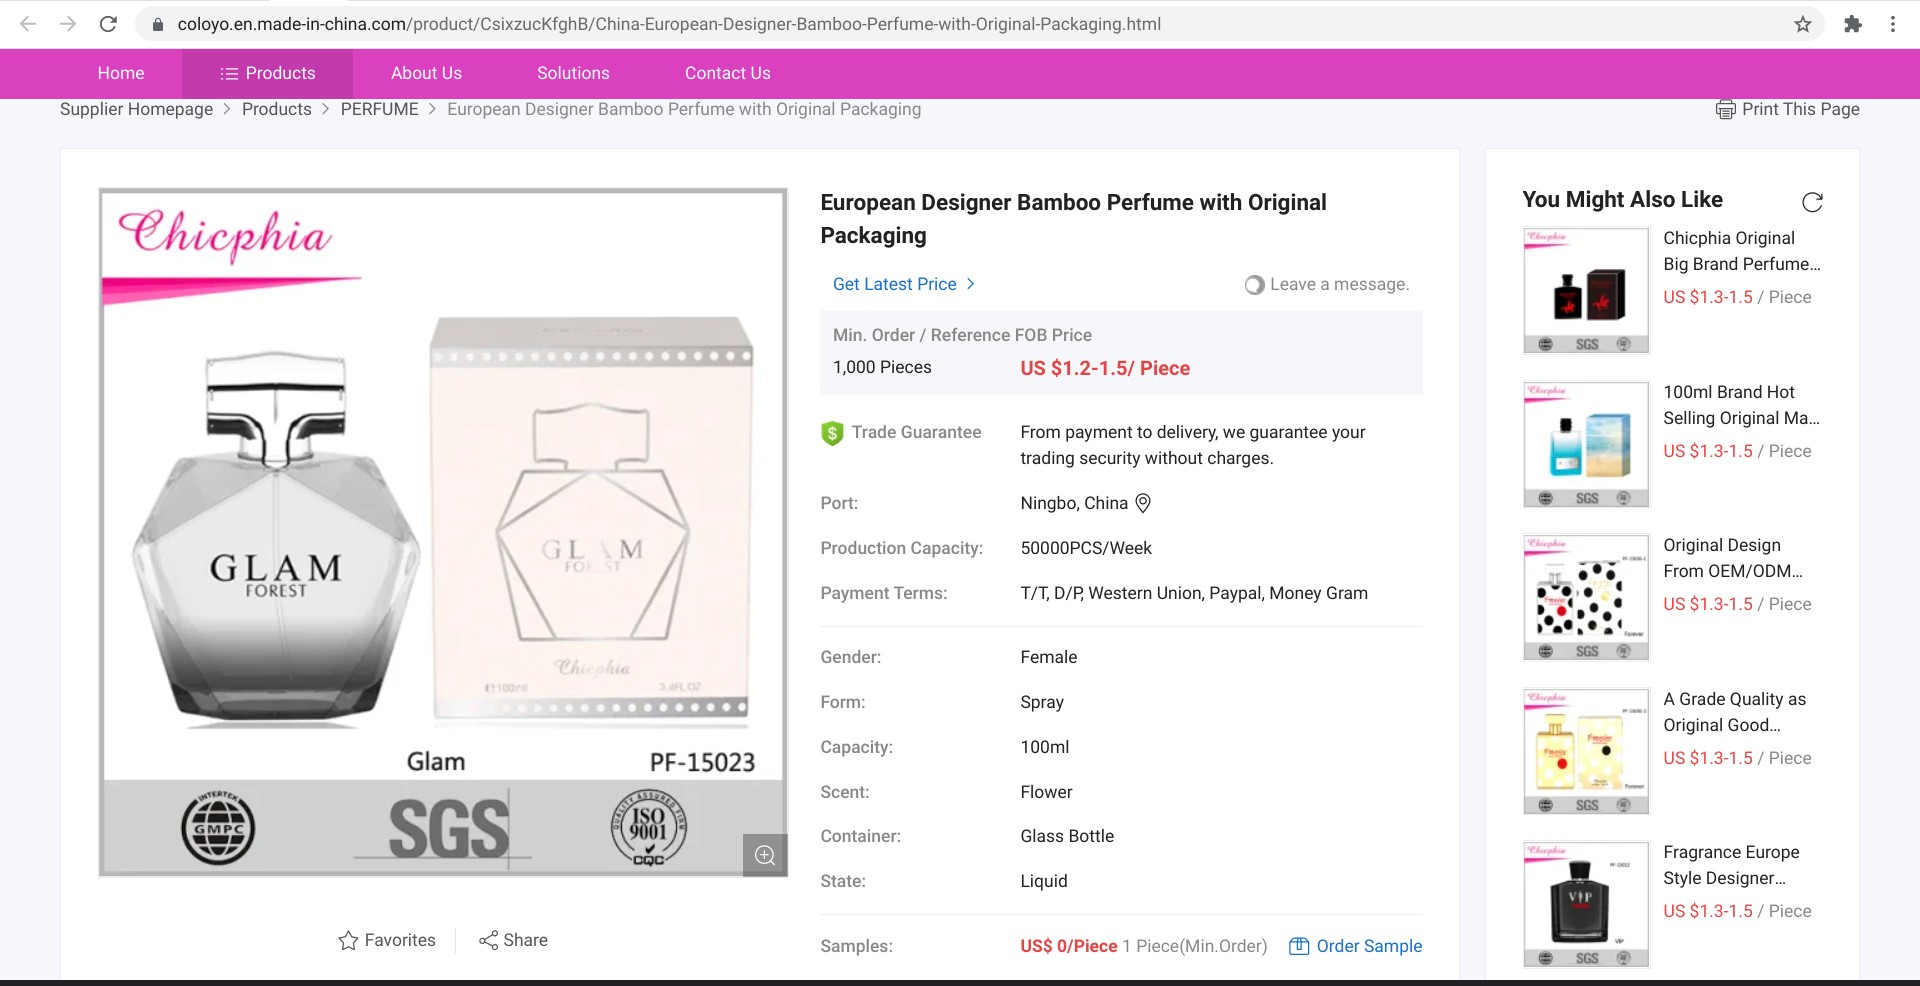Image resolution: width=1920 pixels, height=986 pixels.
Task: Click the Print This Page printer icon
Action: click(1725, 110)
